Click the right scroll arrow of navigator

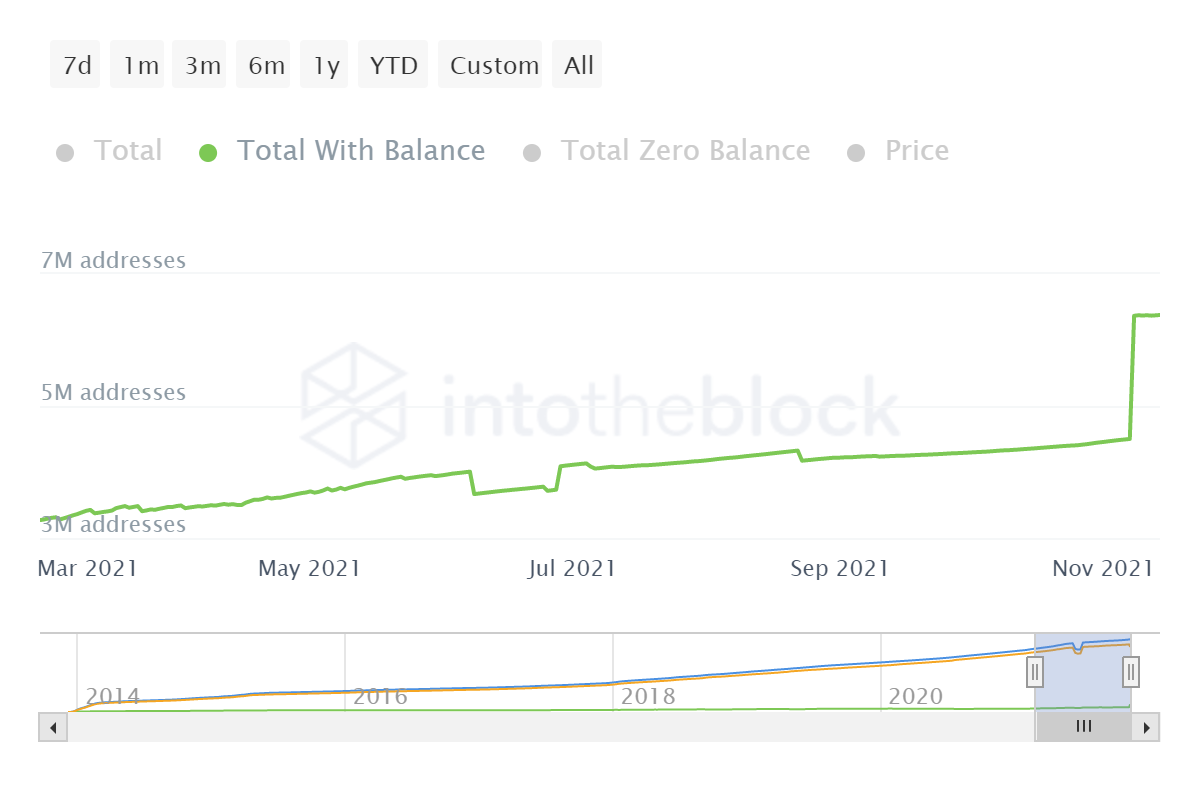point(1147,727)
